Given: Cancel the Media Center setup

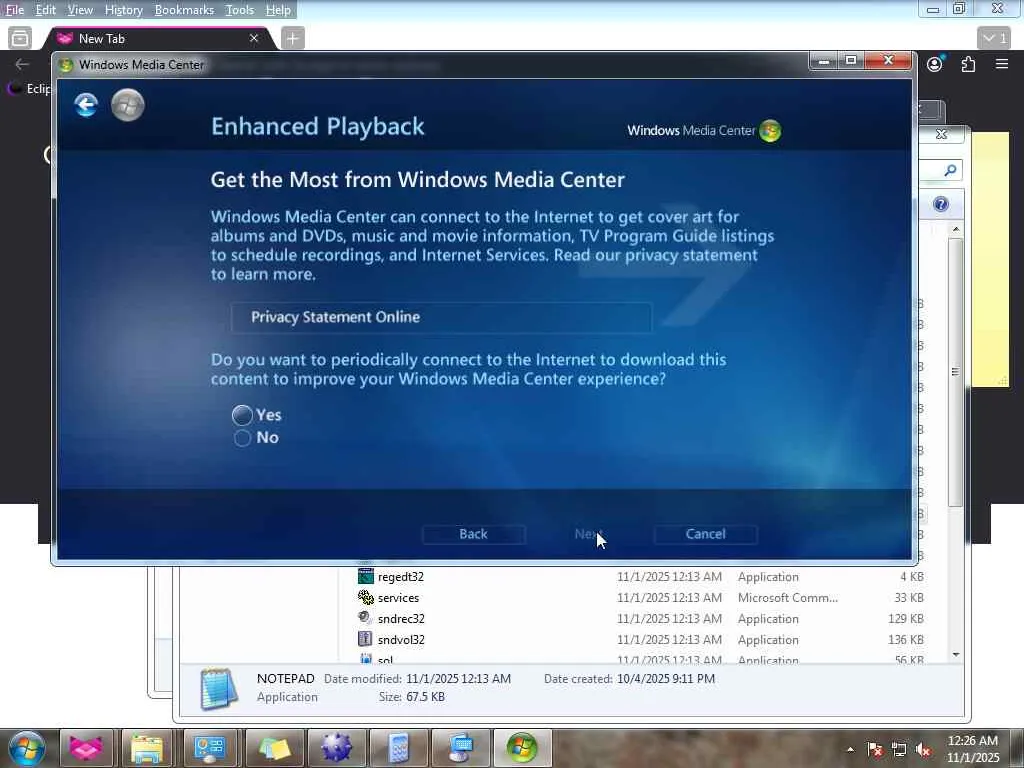Looking at the screenshot, I should [x=705, y=534].
